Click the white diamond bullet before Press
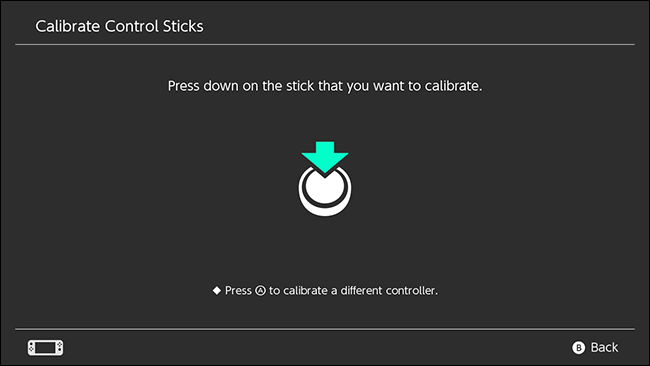The width and height of the screenshot is (650, 366). (x=216, y=291)
